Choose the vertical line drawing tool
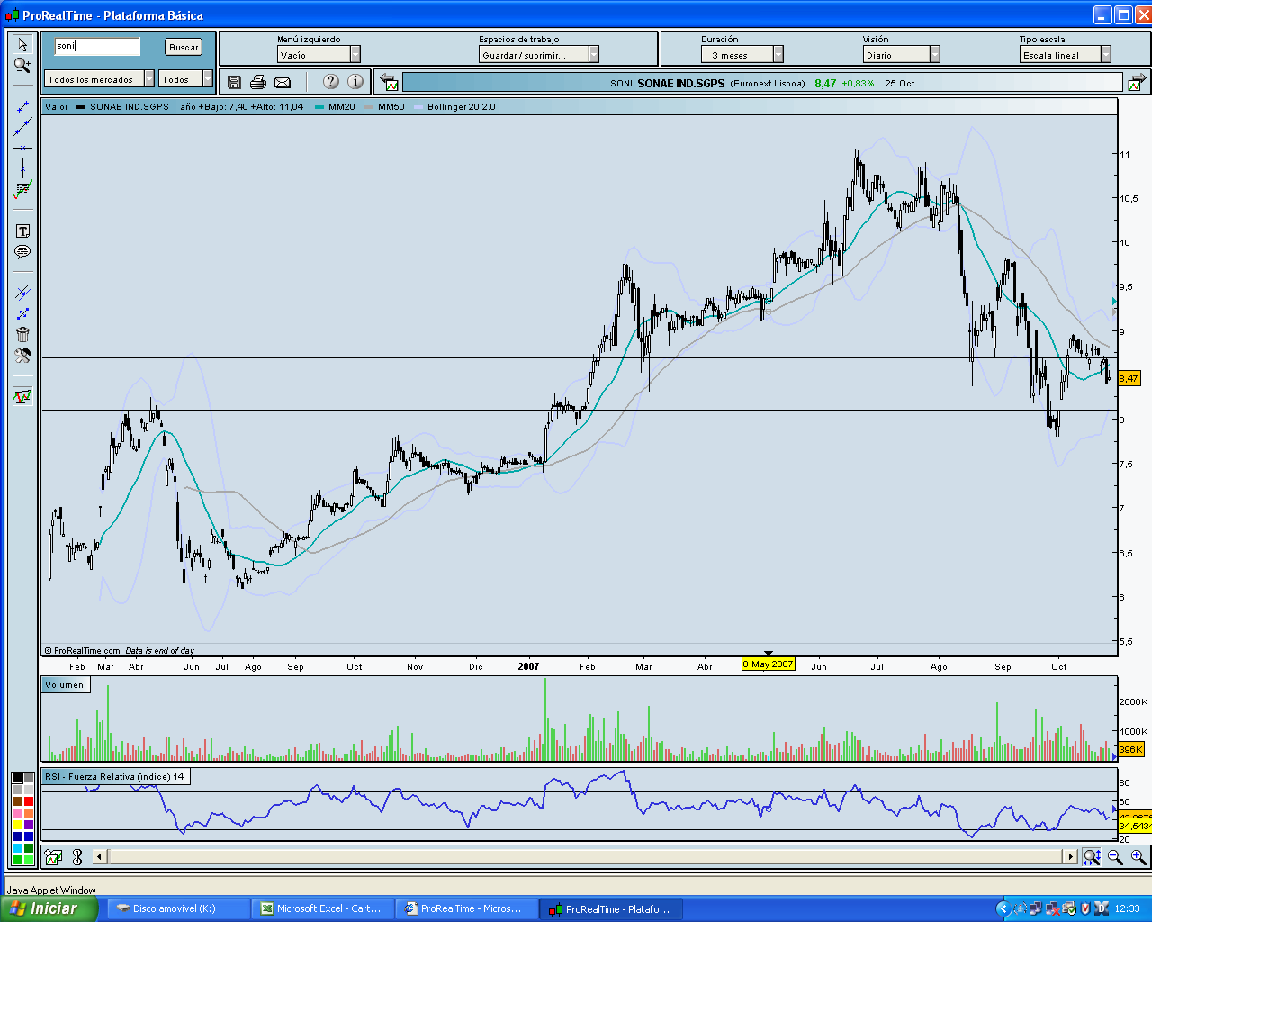The width and height of the screenshot is (1280, 1024). (x=22, y=168)
